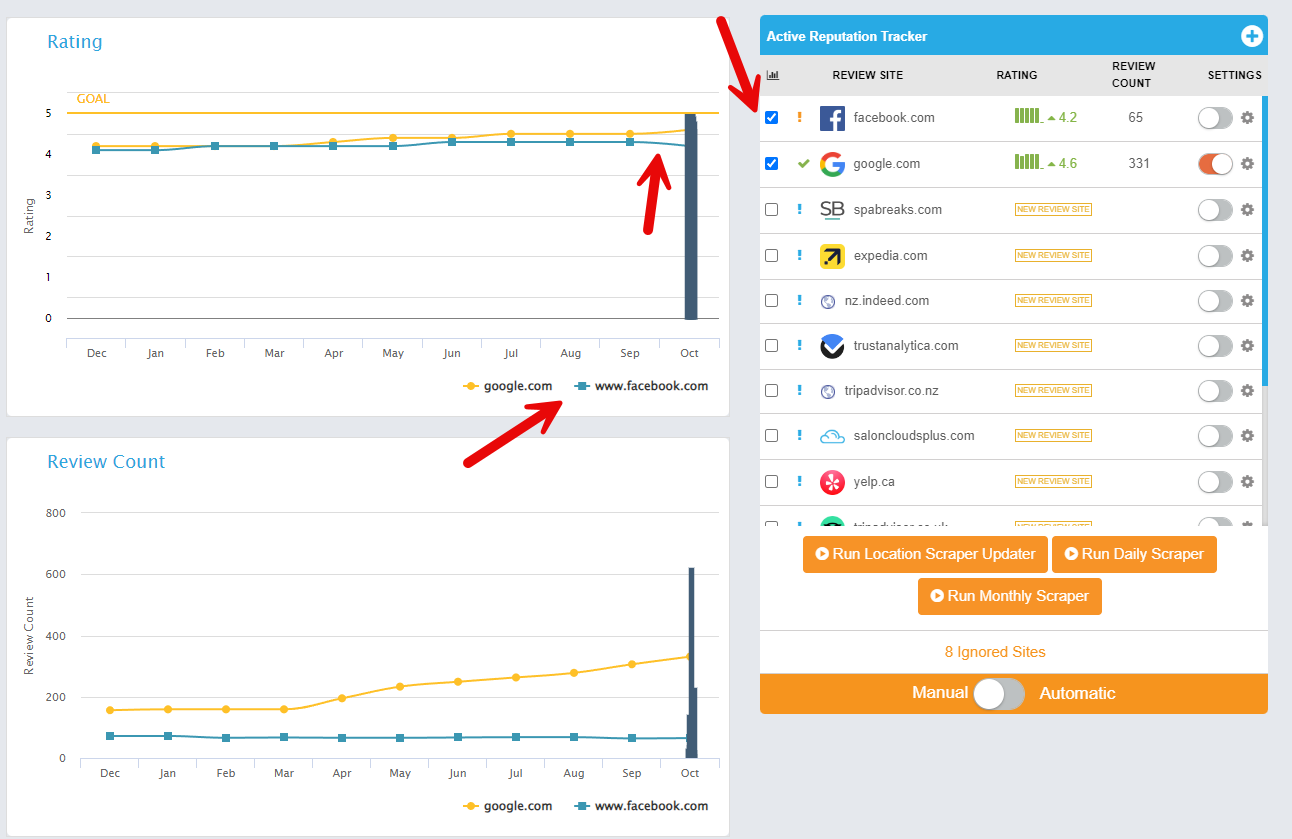
Task: Open settings gear for google.com
Action: pyautogui.click(x=1247, y=164)
